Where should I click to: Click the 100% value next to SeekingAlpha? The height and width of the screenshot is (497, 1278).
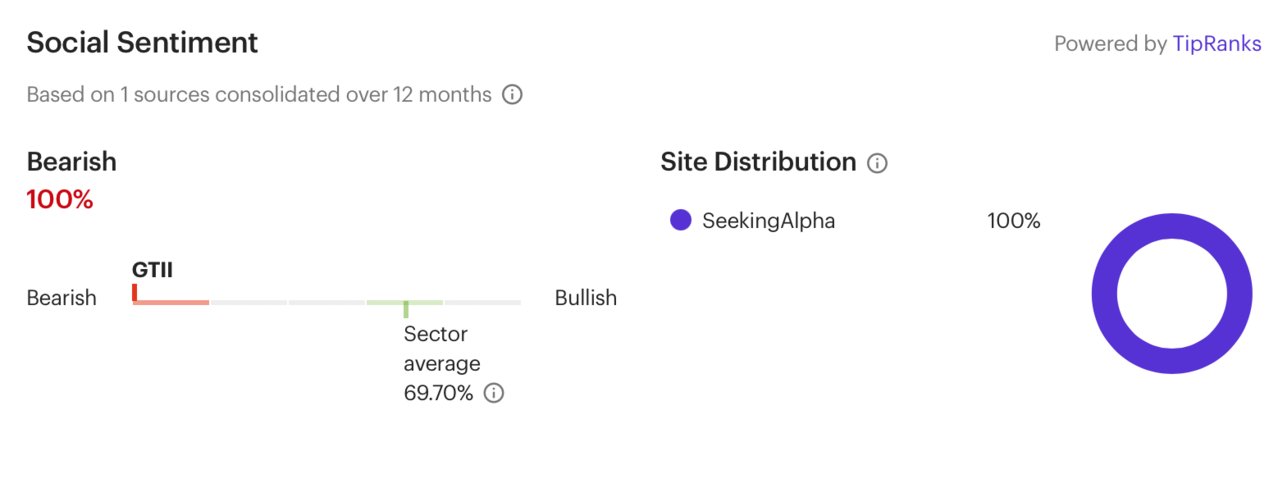pyautogui.click(x=1014, y=221)
